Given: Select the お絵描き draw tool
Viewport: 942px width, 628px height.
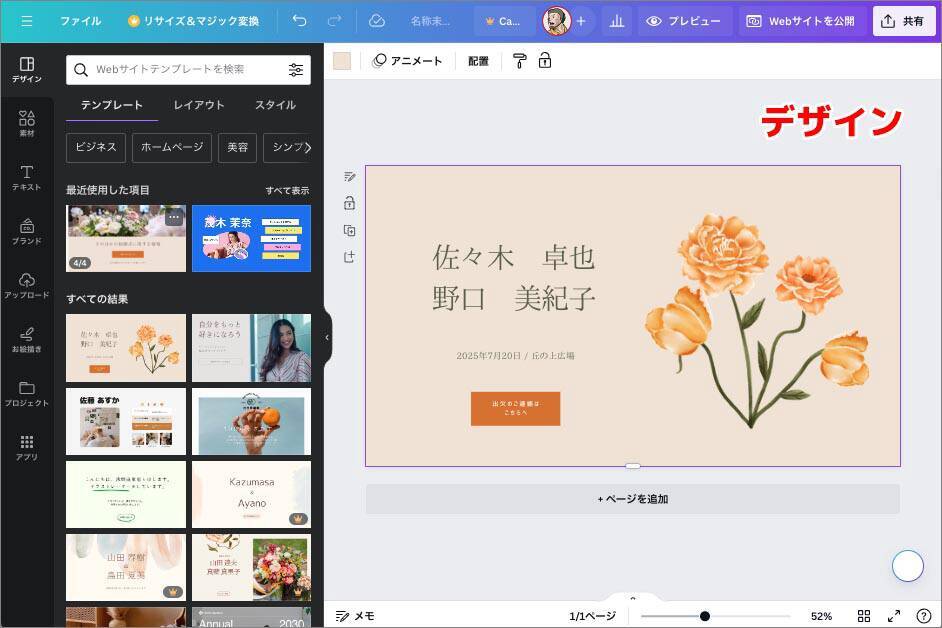Looking at the screenshot, I should (27, 340).
